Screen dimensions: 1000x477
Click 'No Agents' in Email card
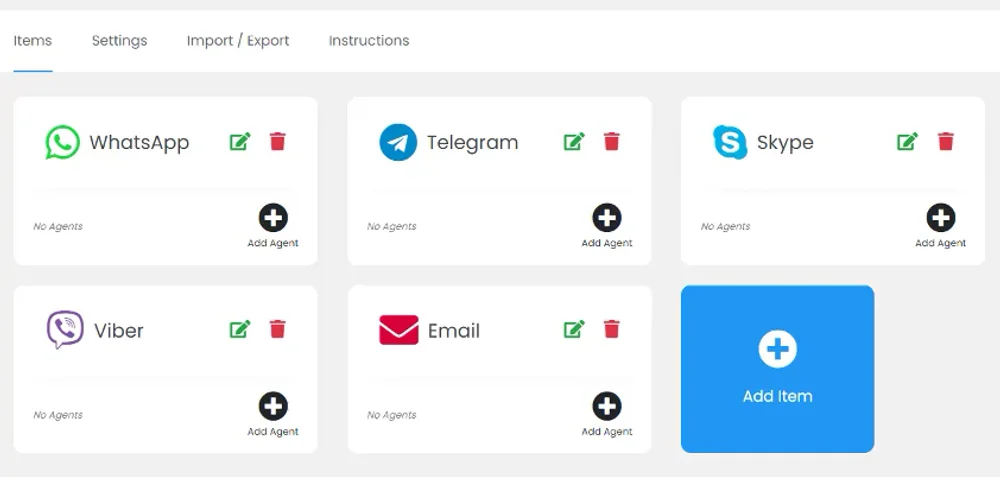point(392,415)
